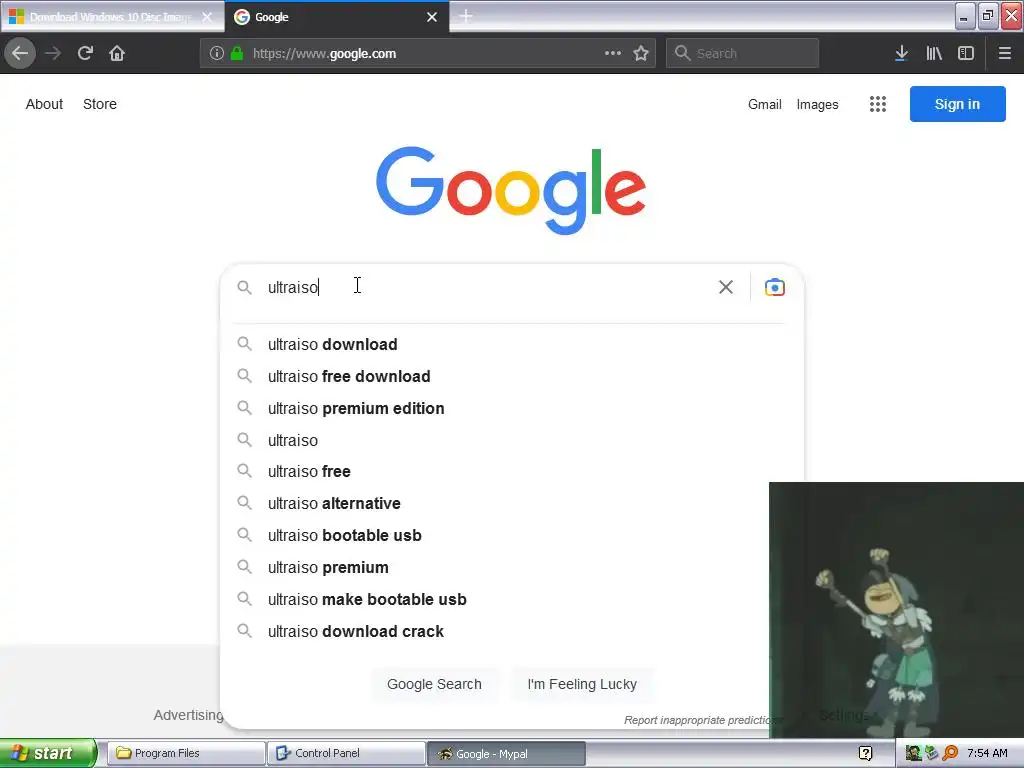Open Google Images link
The width and height of the screenshot is (1024, 768).
pos(817,104)
